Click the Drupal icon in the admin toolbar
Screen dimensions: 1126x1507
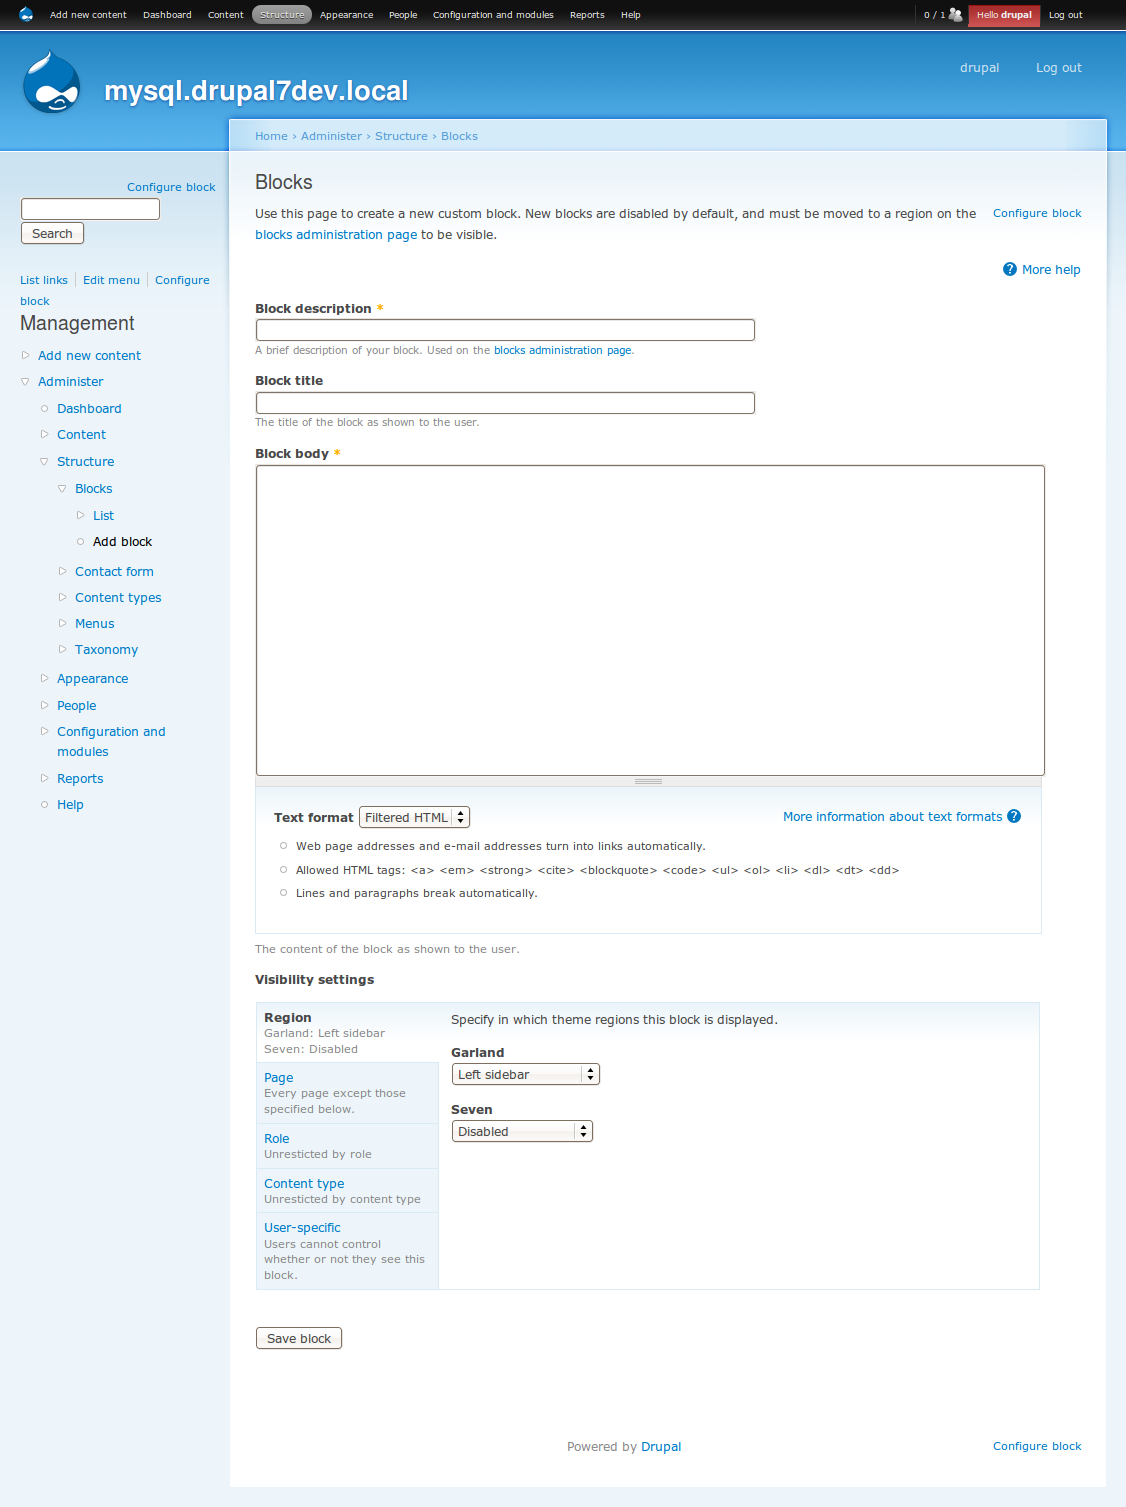(x=25, y=14)
